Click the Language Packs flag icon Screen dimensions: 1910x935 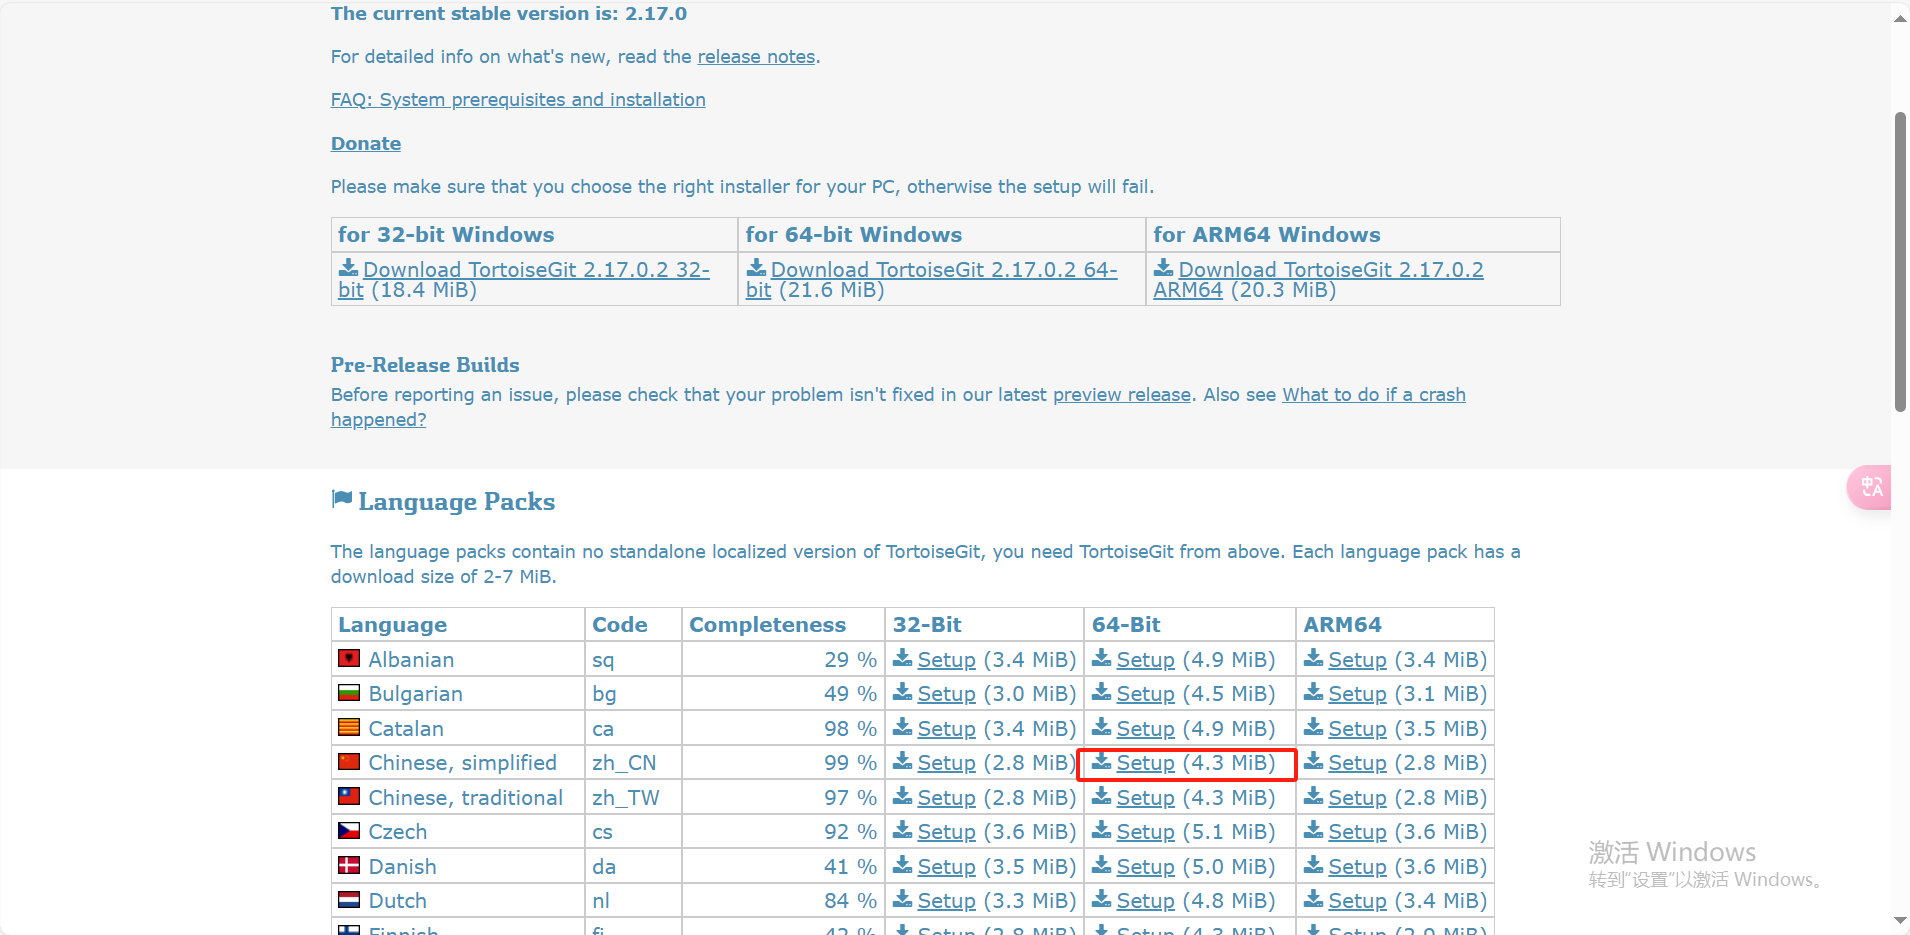tap(342, 499)
